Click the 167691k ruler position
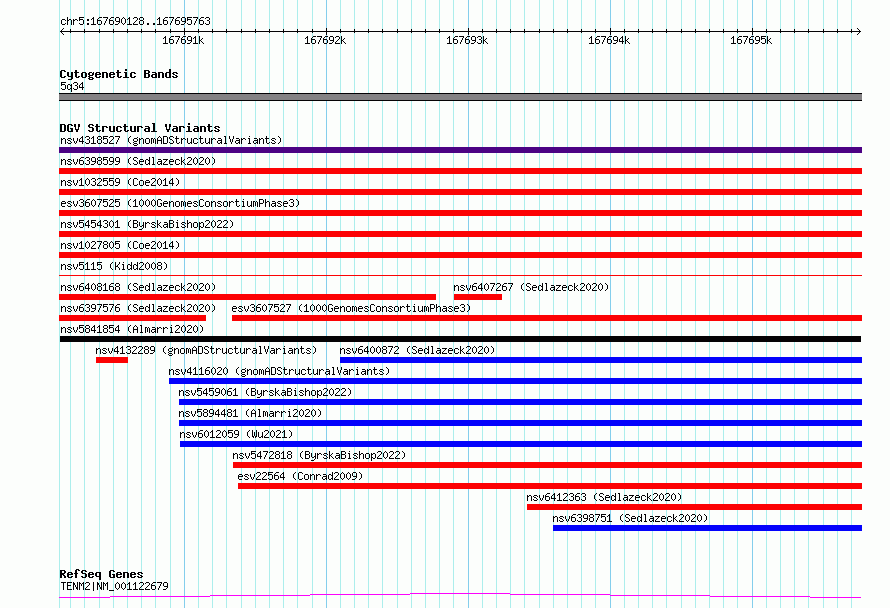Image resolution: width=890 pixels, height=608 pixels. (183, 40)
